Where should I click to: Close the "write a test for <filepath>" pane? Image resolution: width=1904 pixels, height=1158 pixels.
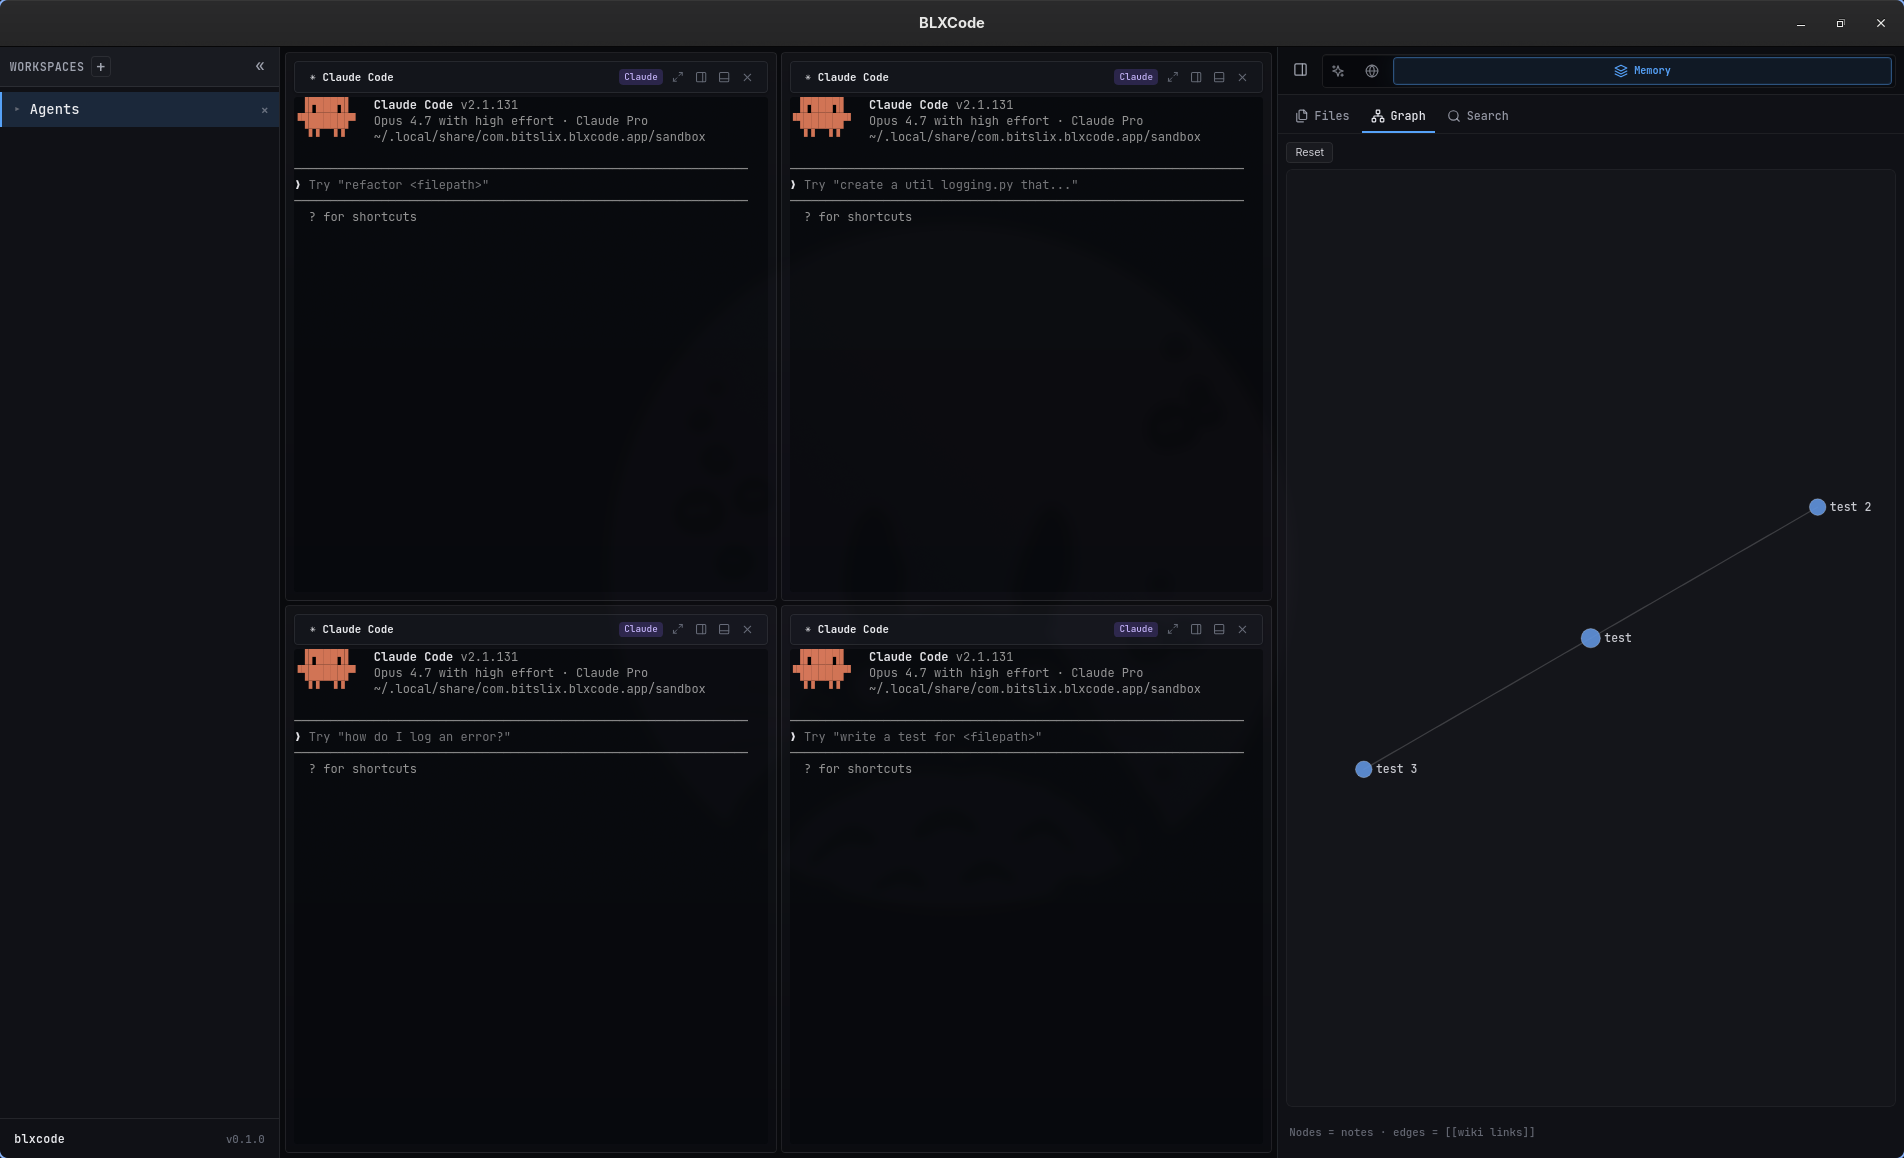tap(1242, 629)
